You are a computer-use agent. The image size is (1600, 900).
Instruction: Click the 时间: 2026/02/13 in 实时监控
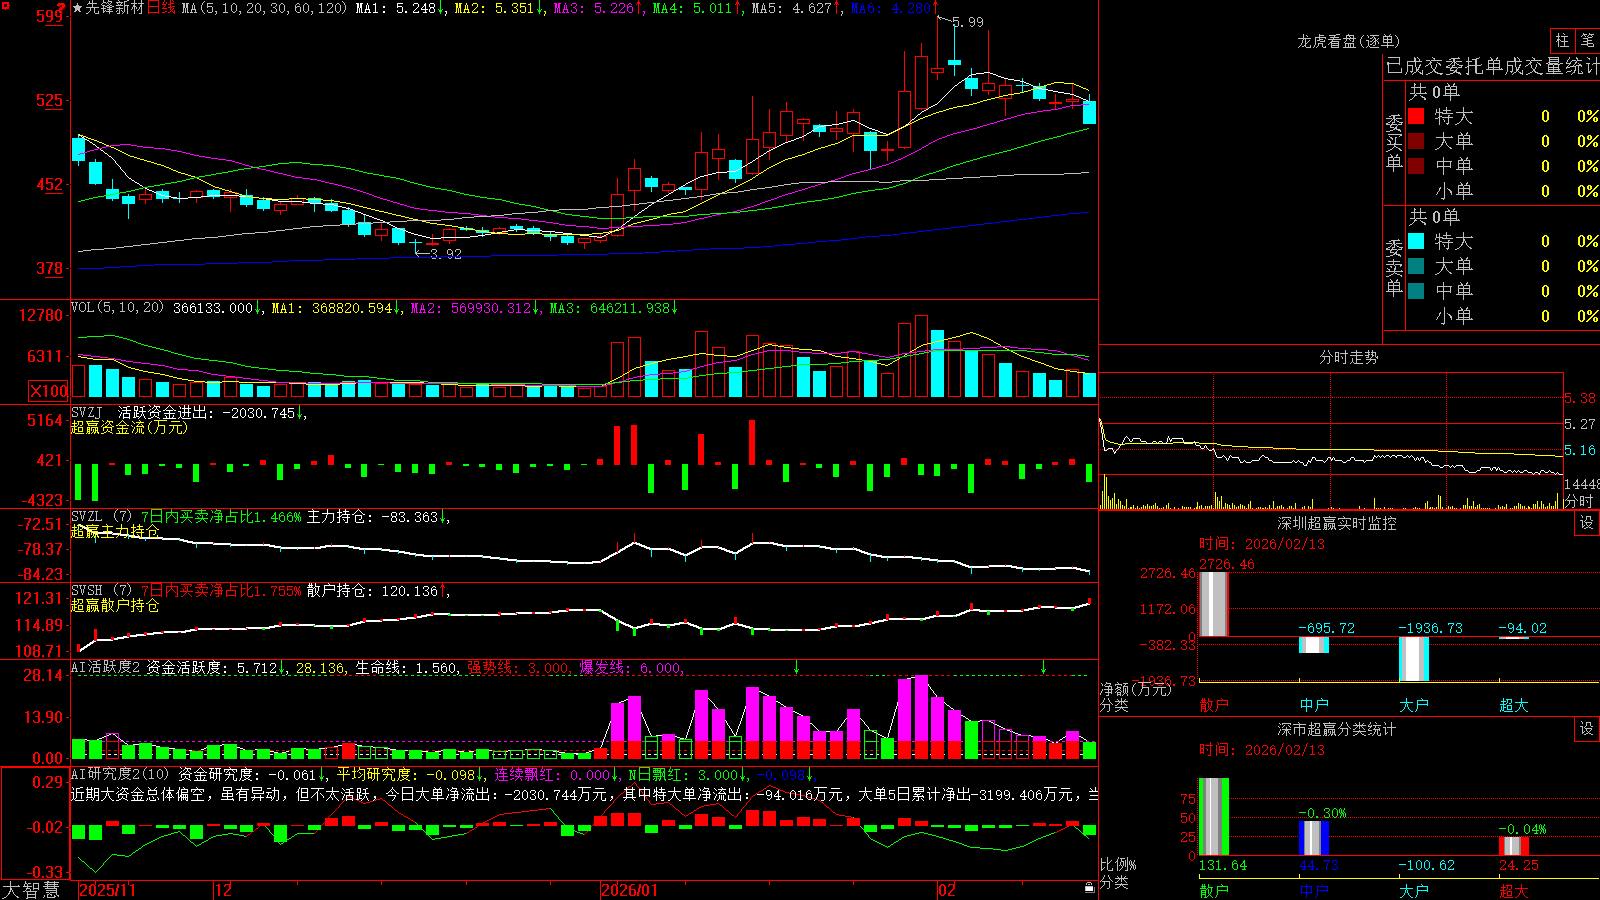coord(1261,544)
